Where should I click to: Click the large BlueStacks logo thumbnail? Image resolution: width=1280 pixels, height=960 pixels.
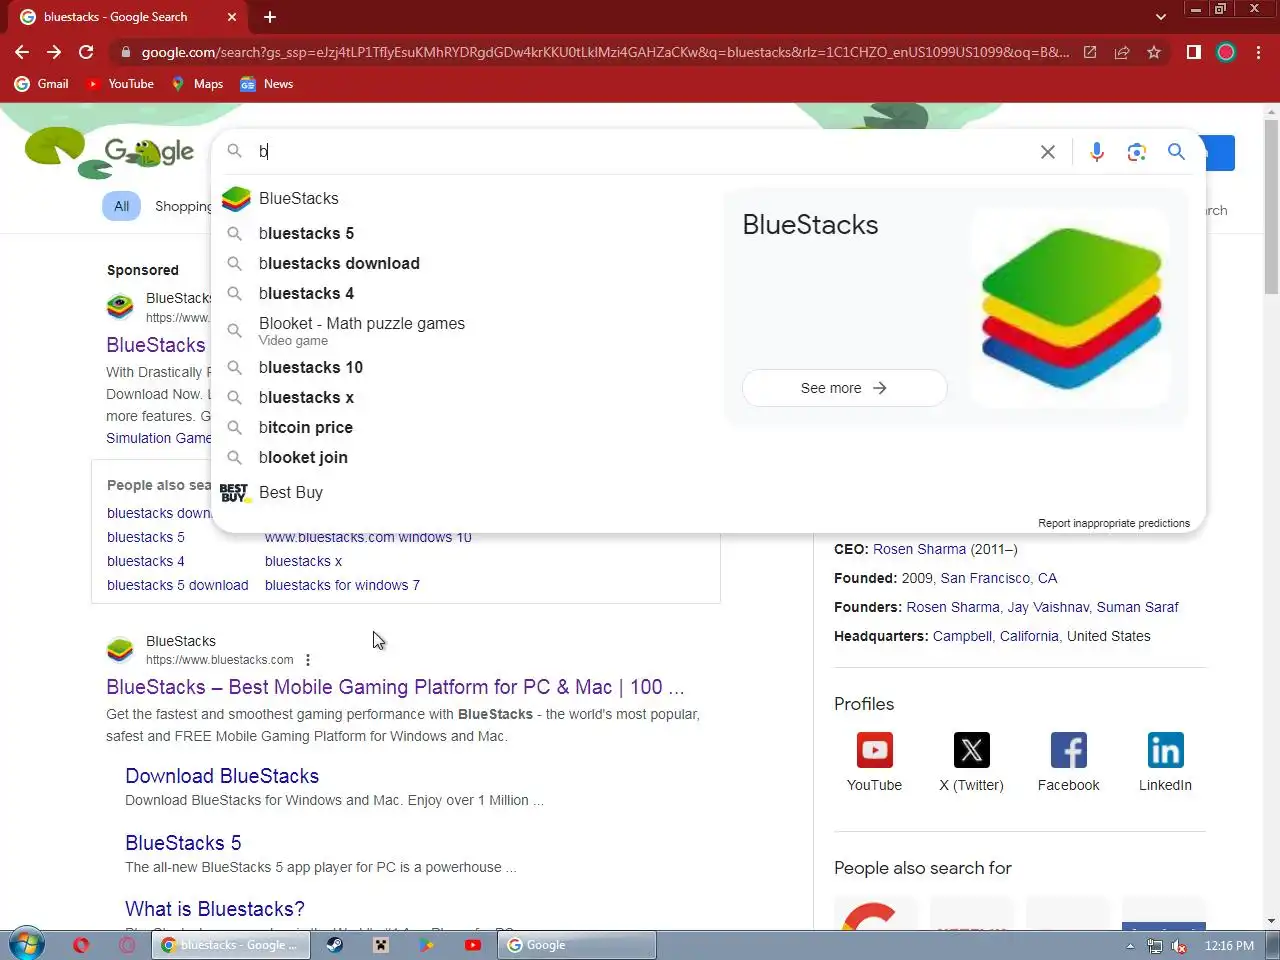pyautogui.click(x=1070, y=307)
